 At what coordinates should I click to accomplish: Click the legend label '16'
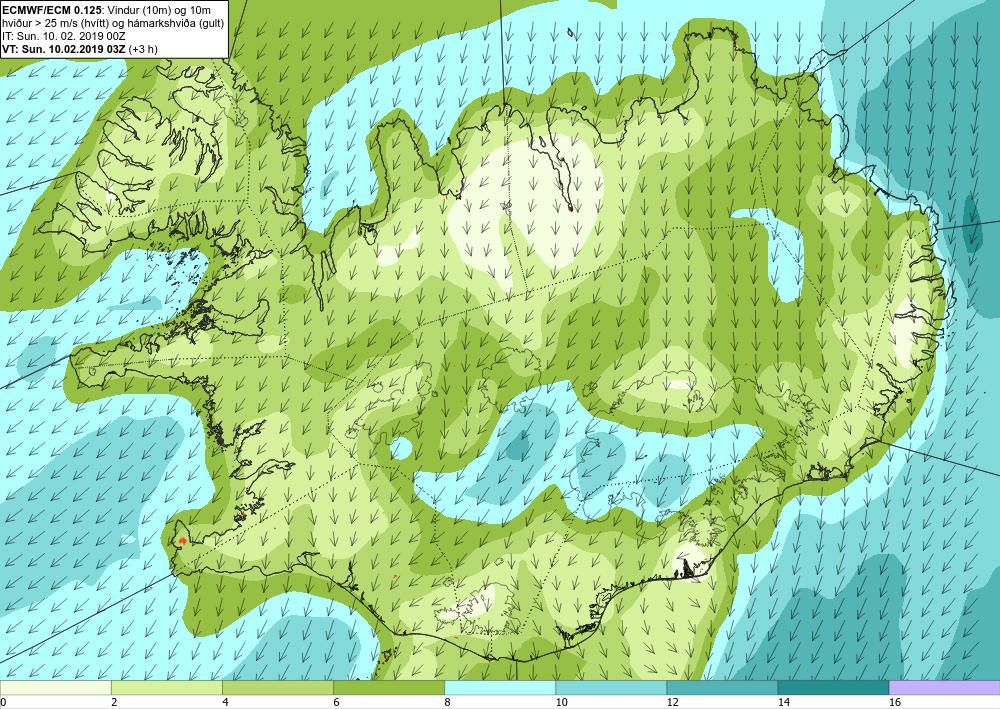click(895, 703)
